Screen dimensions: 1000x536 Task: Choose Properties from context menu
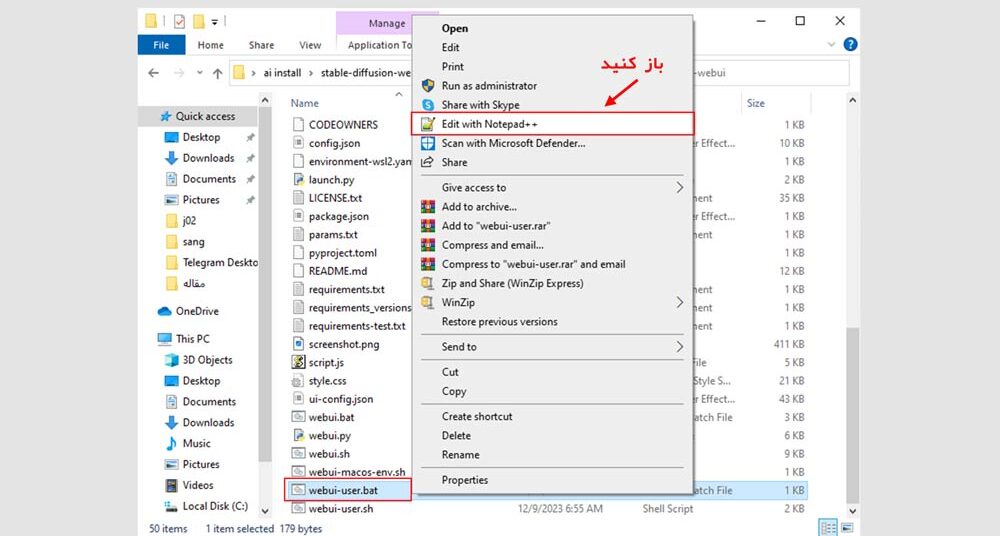point(464,480)
